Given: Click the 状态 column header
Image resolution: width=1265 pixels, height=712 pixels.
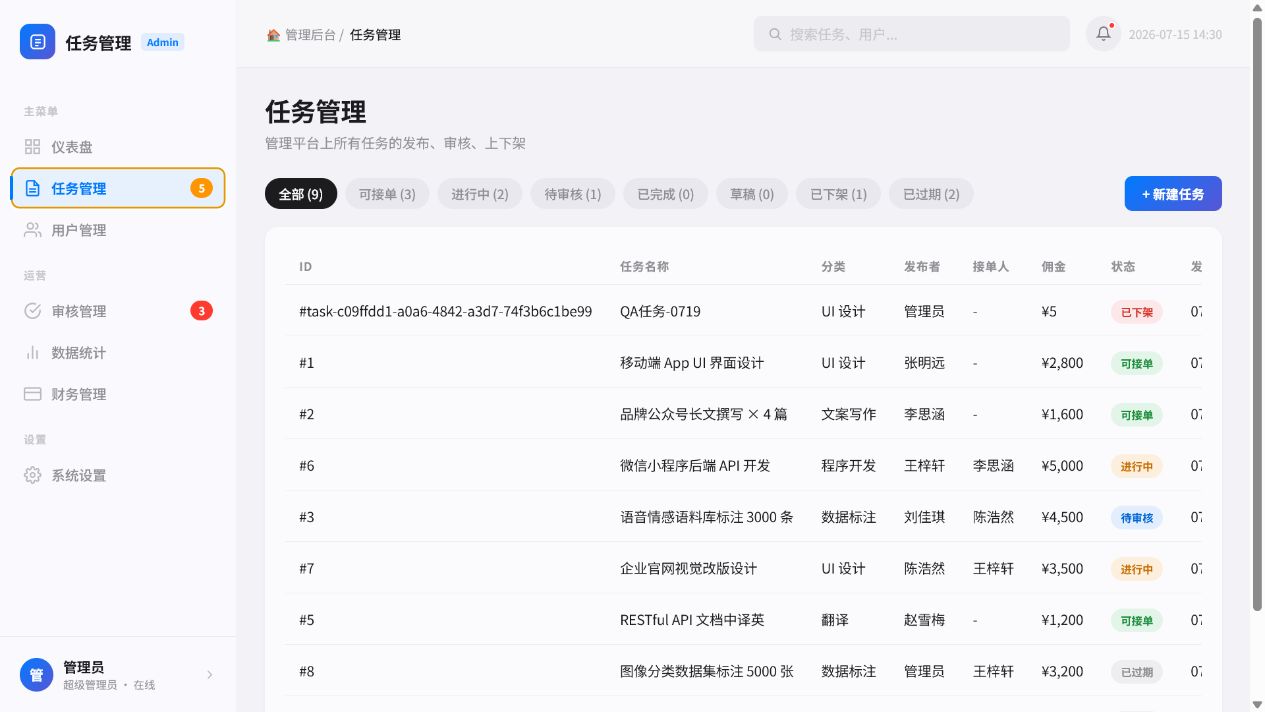Looking at the screenshot, I should 1123,267.
